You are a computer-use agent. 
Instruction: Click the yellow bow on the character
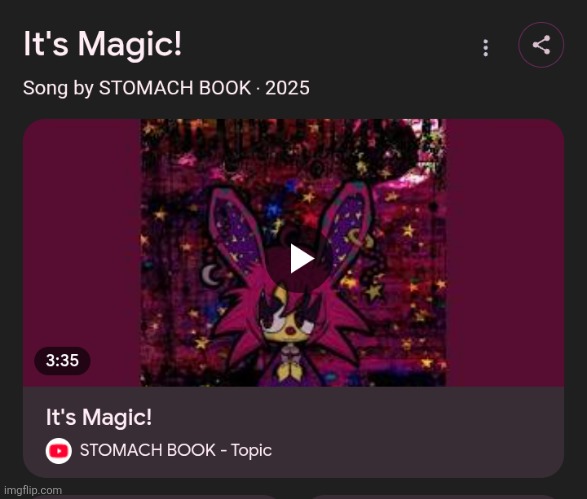[x=287, y=369]
